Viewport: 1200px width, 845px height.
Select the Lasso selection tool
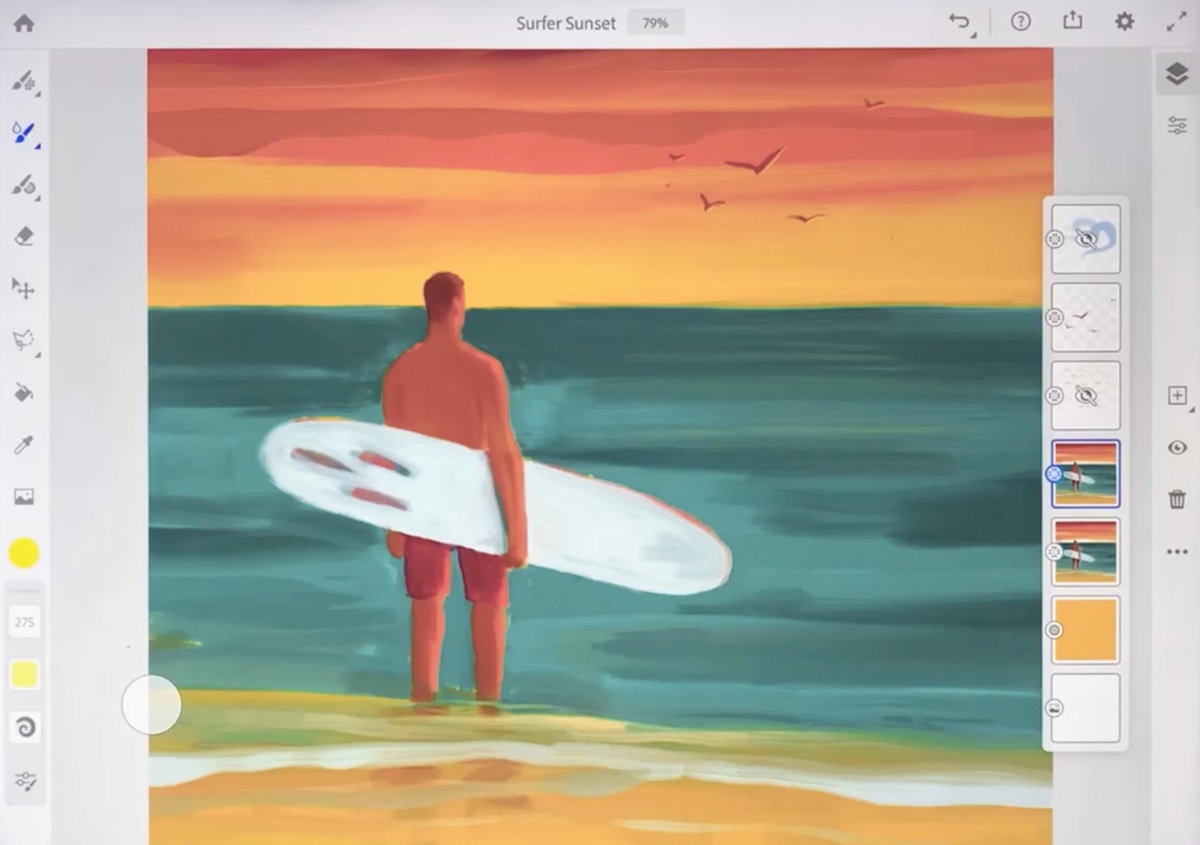click(24, 340)
